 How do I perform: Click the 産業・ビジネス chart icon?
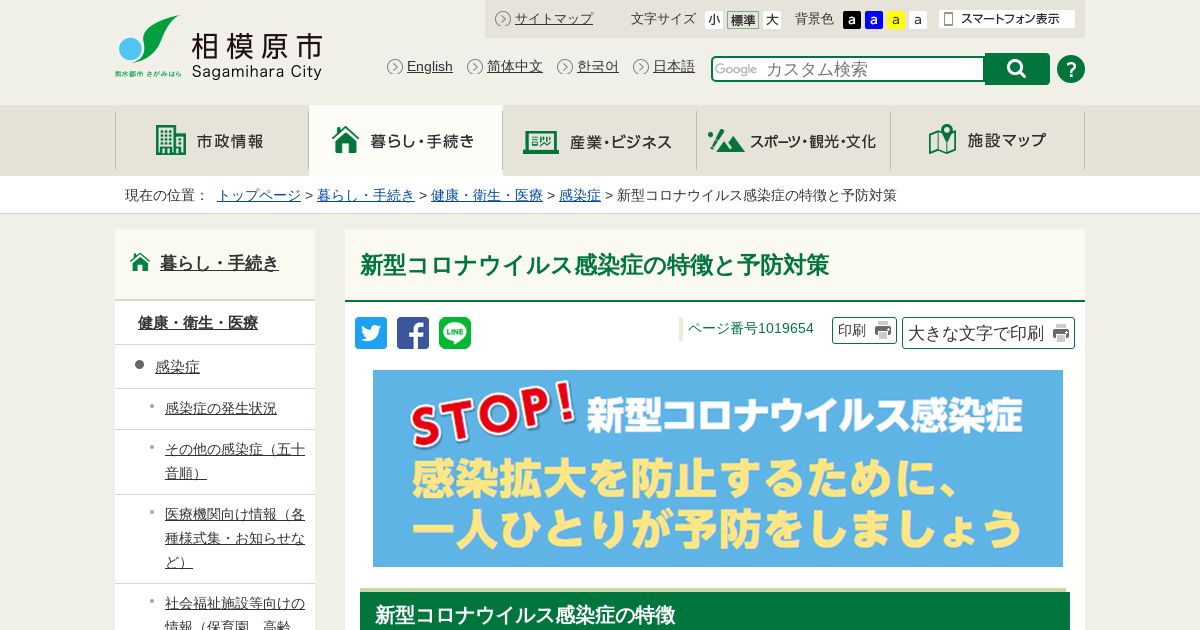click(x=541, y=141)
